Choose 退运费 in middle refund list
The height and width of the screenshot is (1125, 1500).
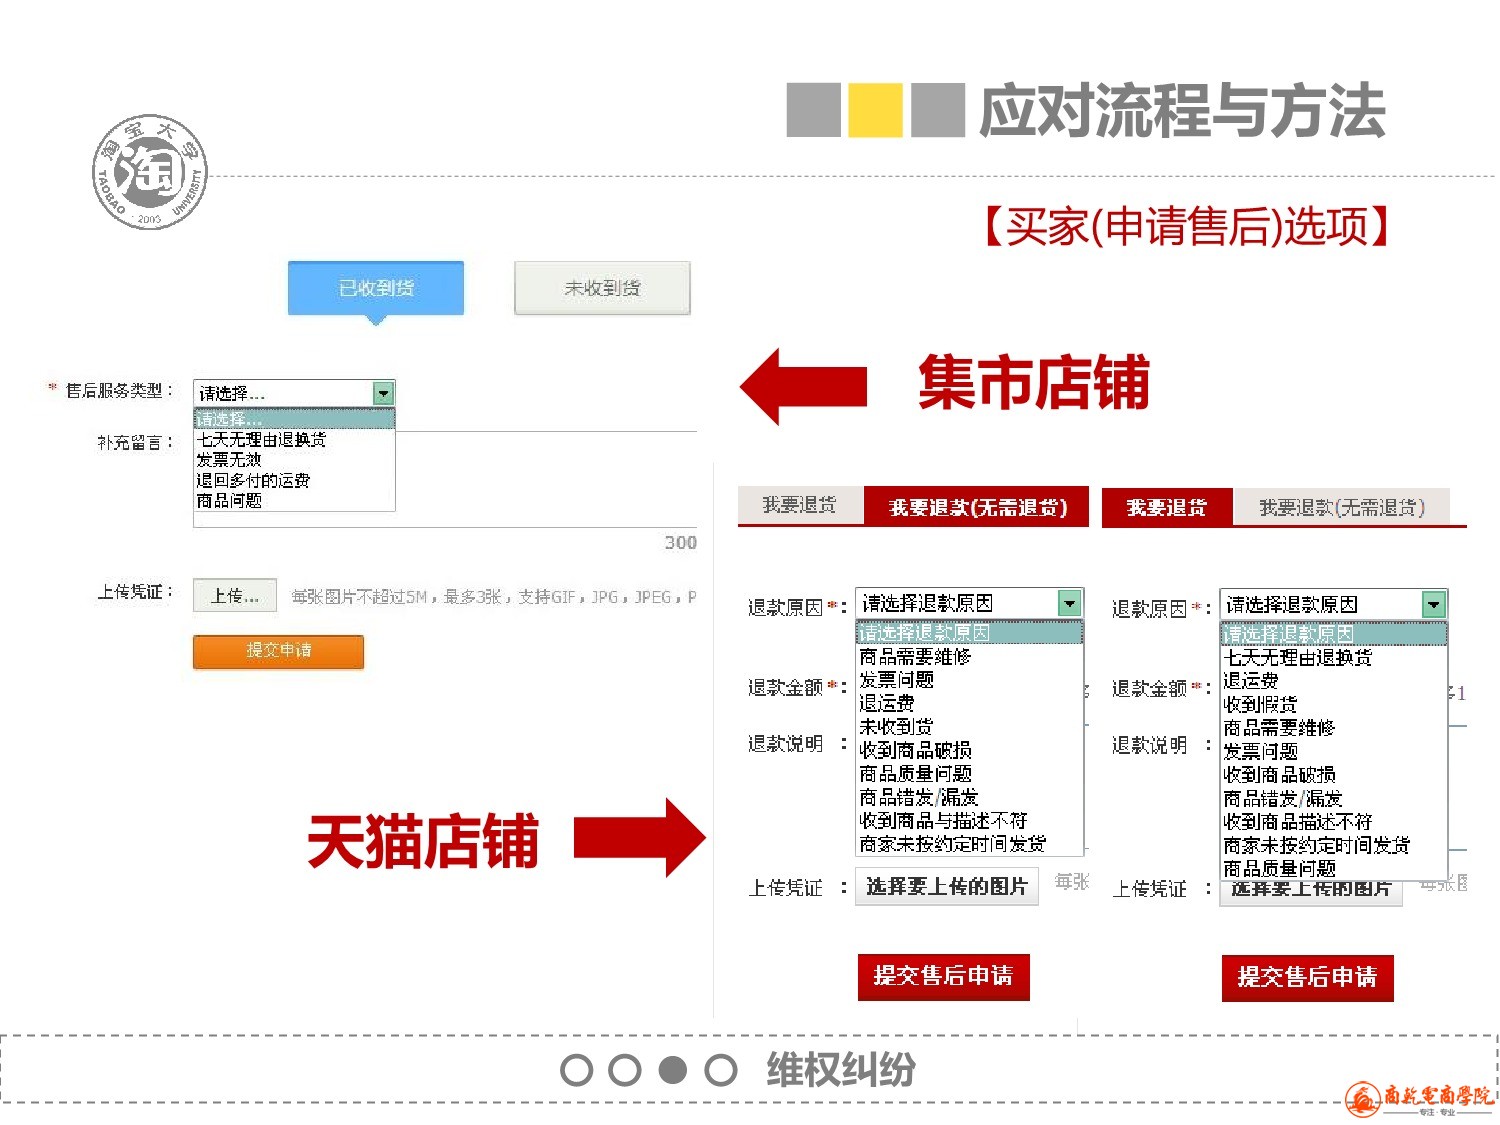969,703
